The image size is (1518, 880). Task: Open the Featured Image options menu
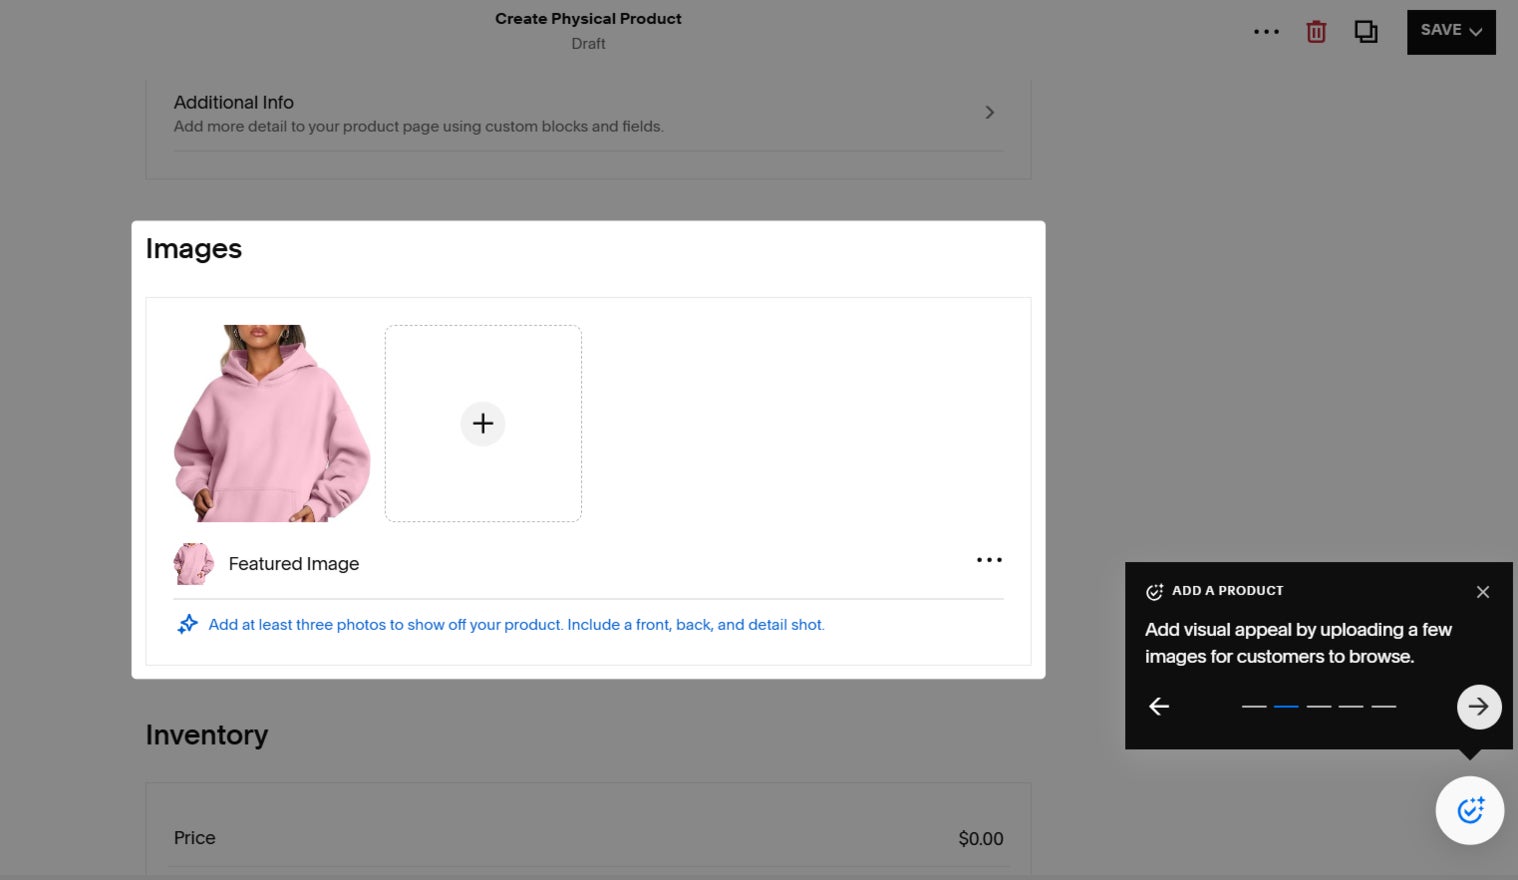click(989, 560)
